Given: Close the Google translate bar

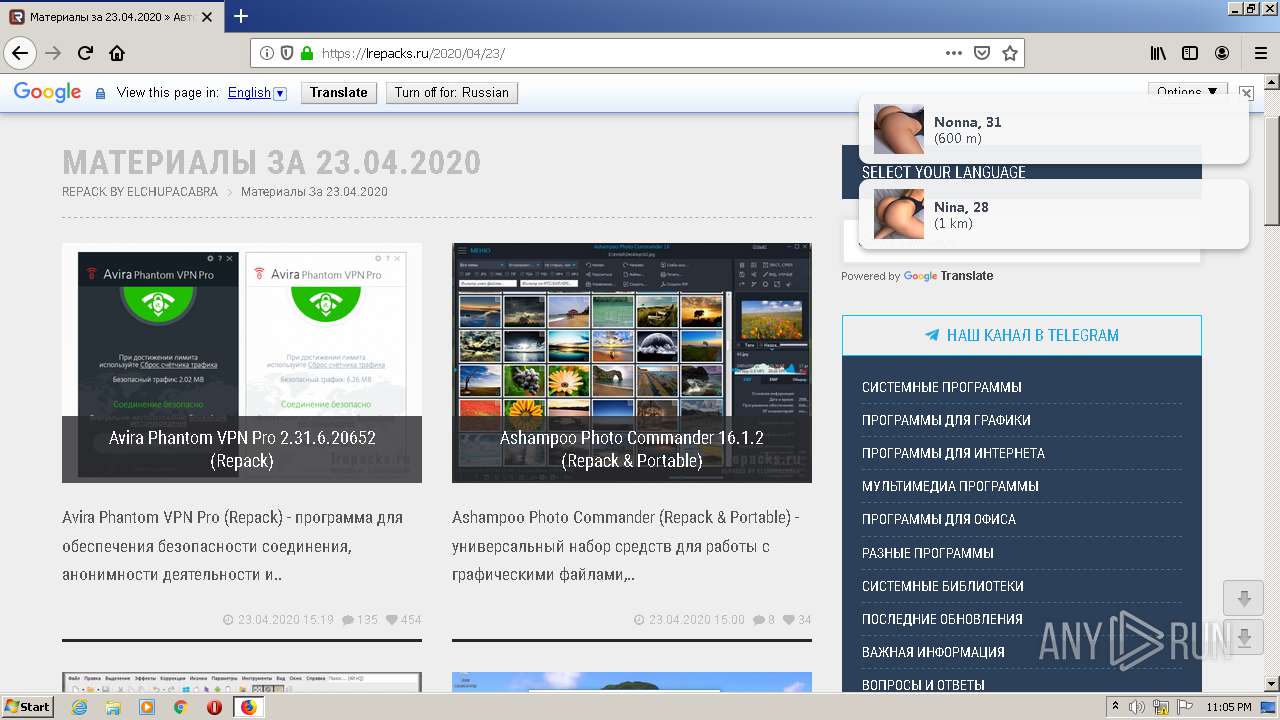Looking at the screenshot, I should pyautogui.click(x=1246, y=92).
